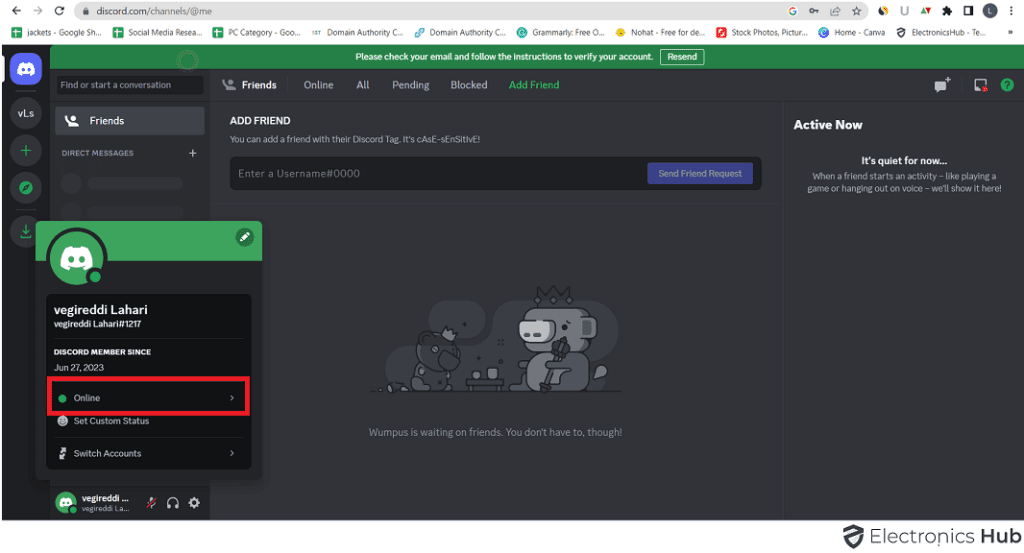Image resolution: width=1024 pixels, height=553 pixels.
Task: Bookmark this page with the star icon
Action: 856,11
